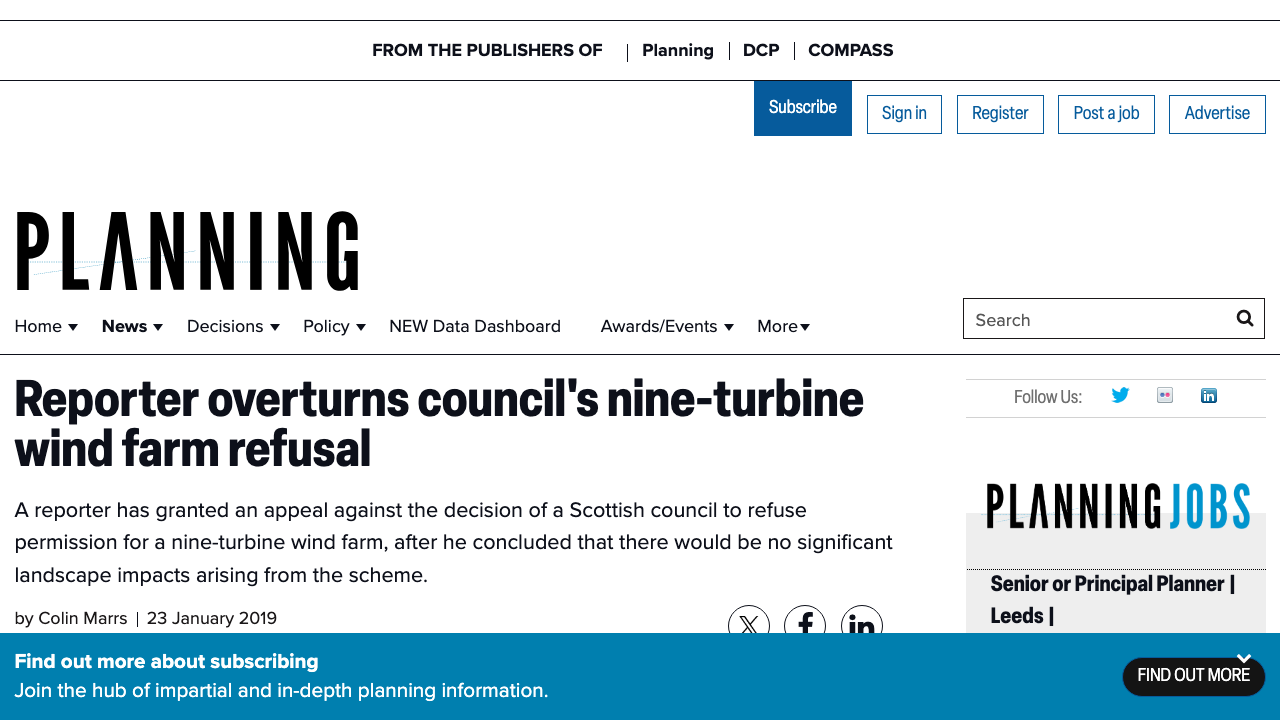1280x720 pixels.
Task: Click the Subscribe button
Action: [803, 108]
